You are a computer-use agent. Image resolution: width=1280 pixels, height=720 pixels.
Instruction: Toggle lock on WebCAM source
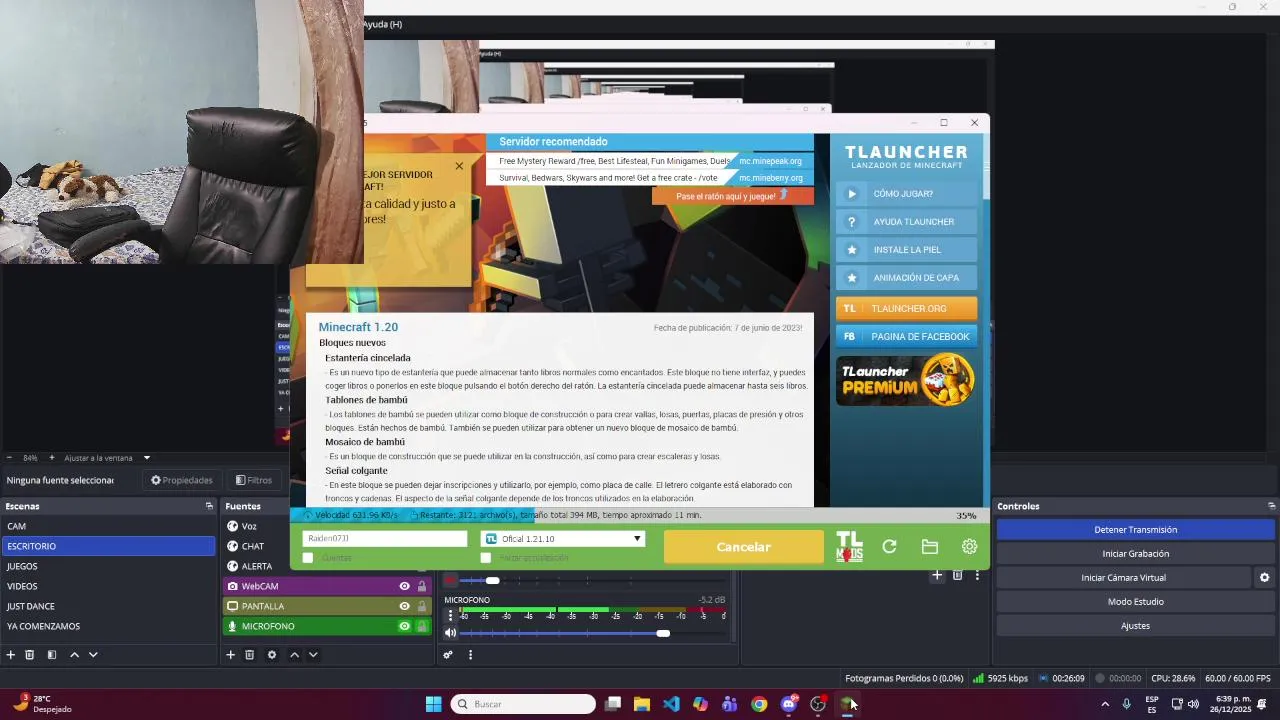point(422,586)
